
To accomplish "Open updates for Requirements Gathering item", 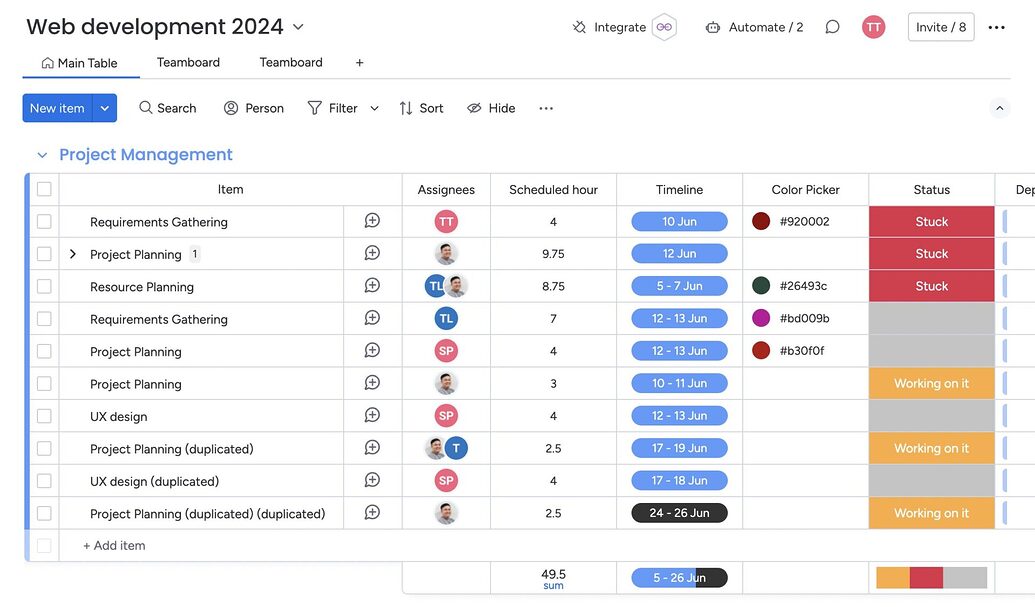I will 371,220.
